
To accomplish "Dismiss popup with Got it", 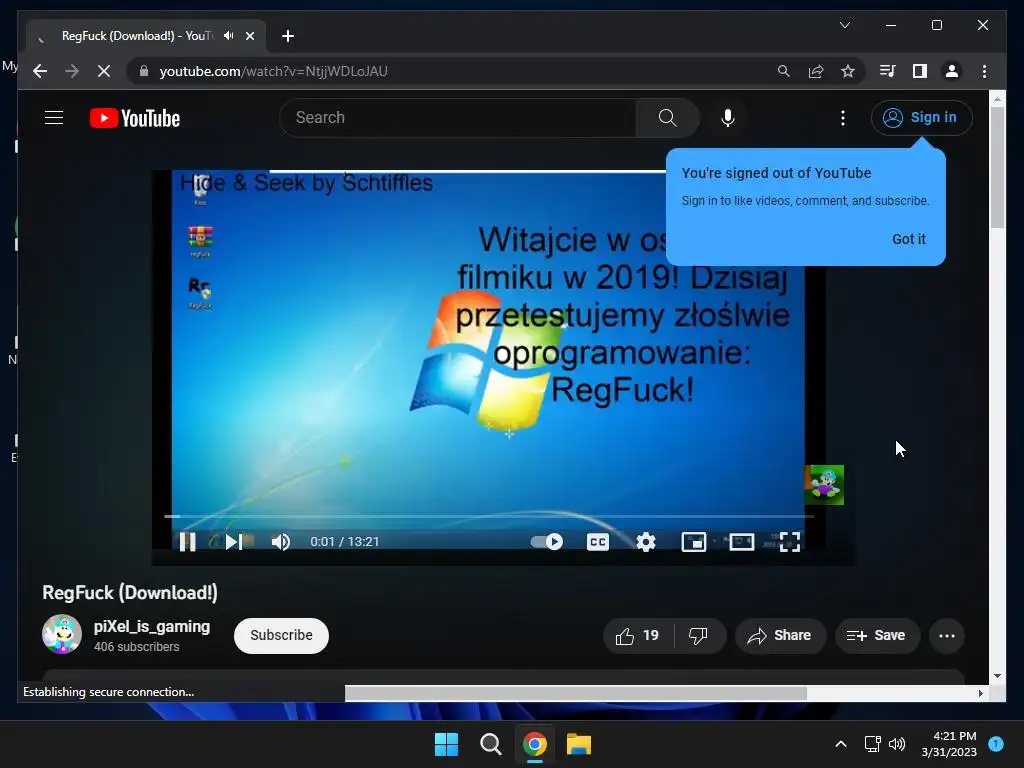I will (x=908, y=239).
